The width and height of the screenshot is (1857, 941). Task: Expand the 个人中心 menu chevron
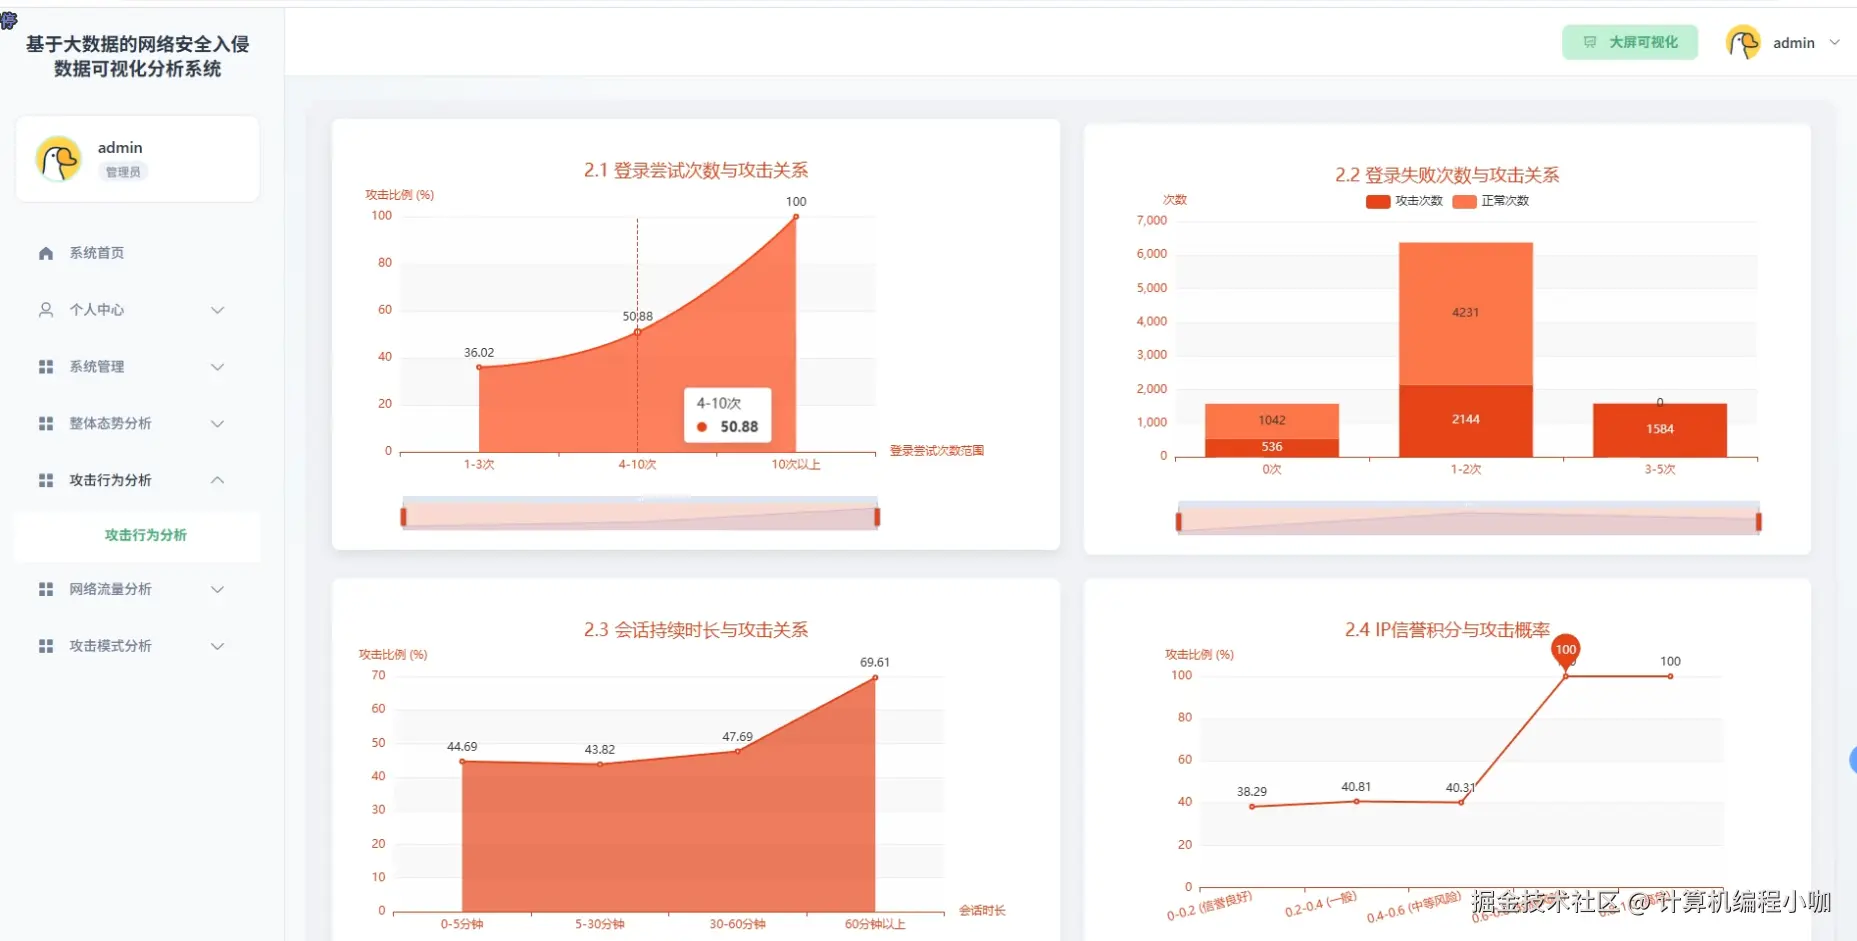coord(218,310)
